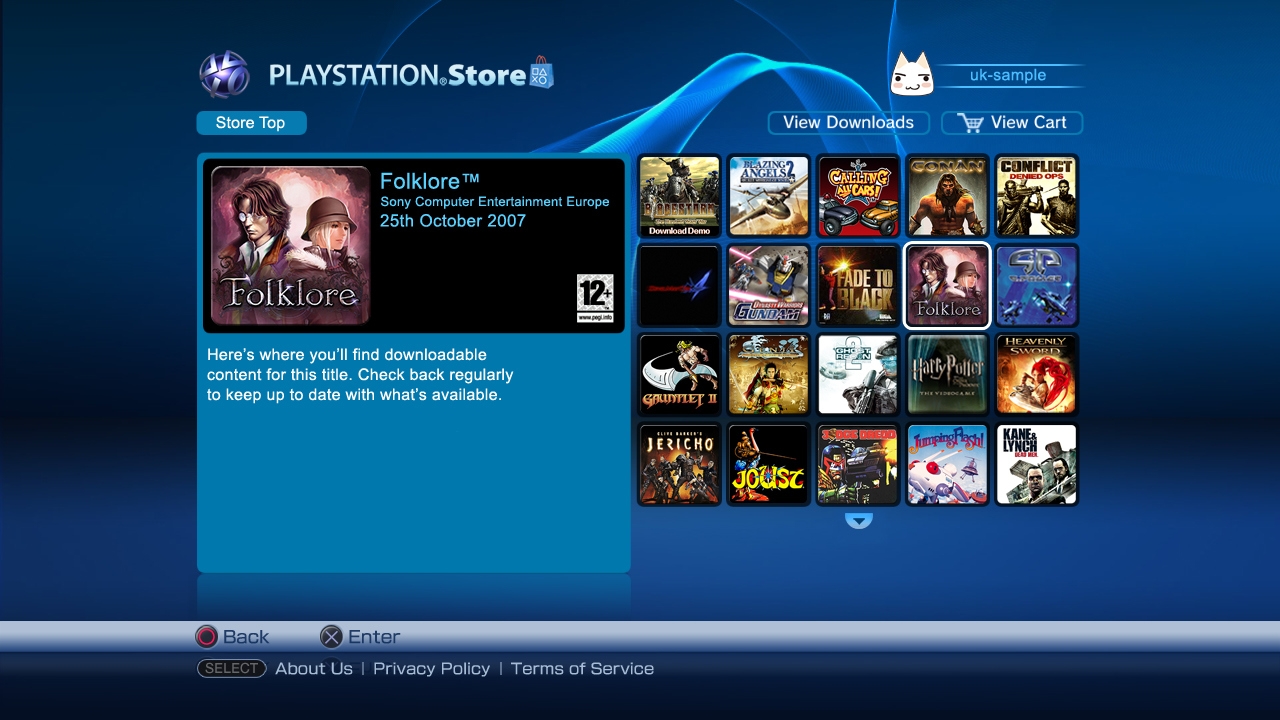Choose the Jumping Flash! tile
The height and width of the screenshot is (720, 1280).
[x=947, y=464]
